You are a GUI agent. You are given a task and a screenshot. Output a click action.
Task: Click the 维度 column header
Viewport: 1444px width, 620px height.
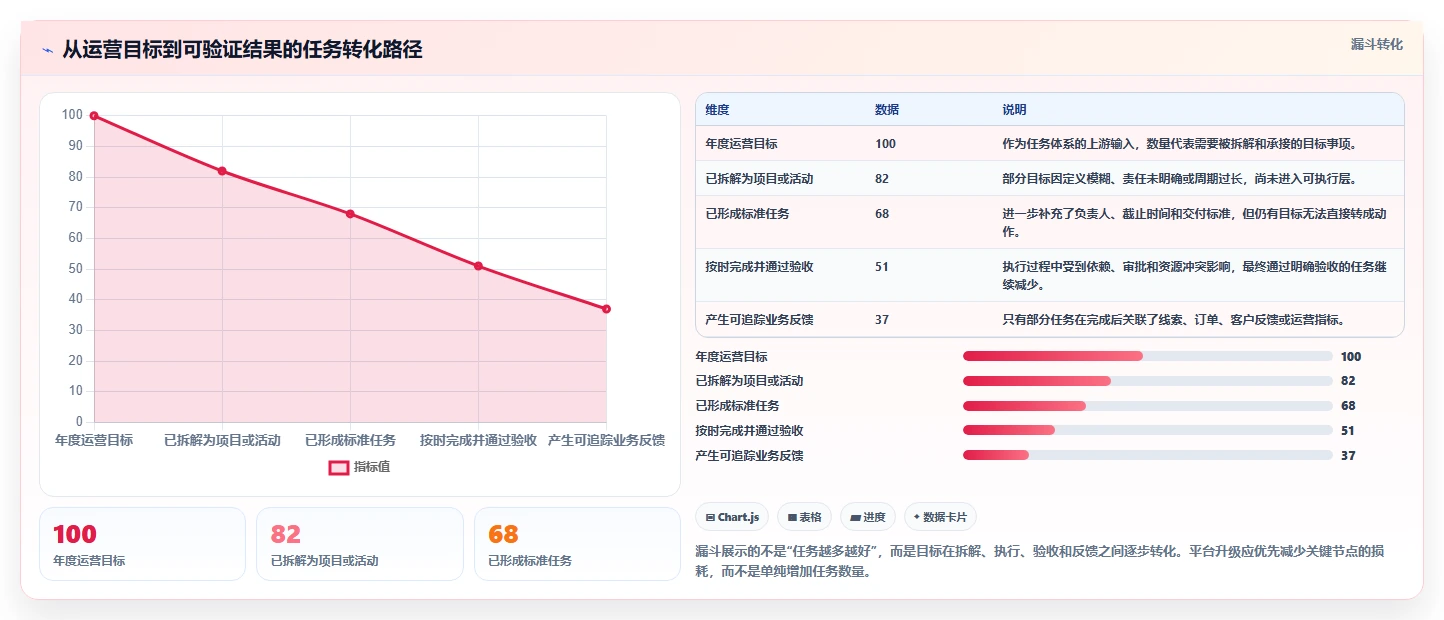coord(717,110)
